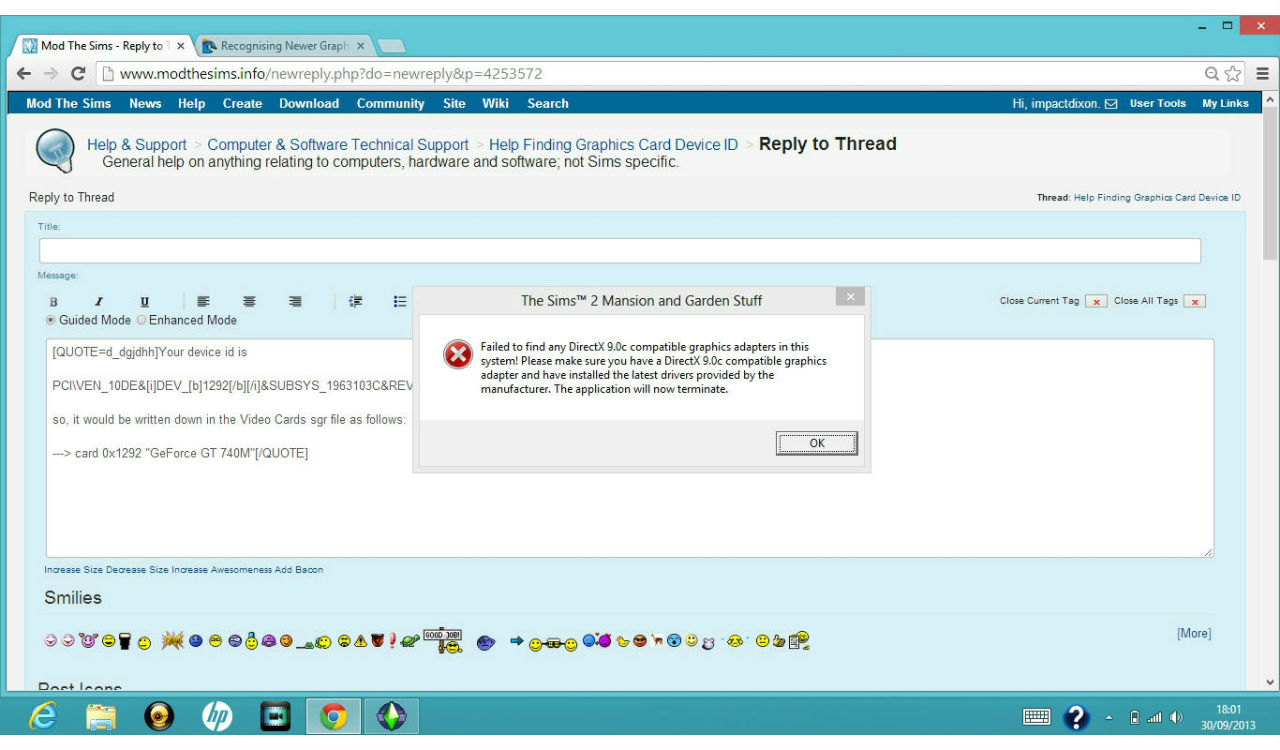Select Enhanced Mode radio option

[141, 320]
